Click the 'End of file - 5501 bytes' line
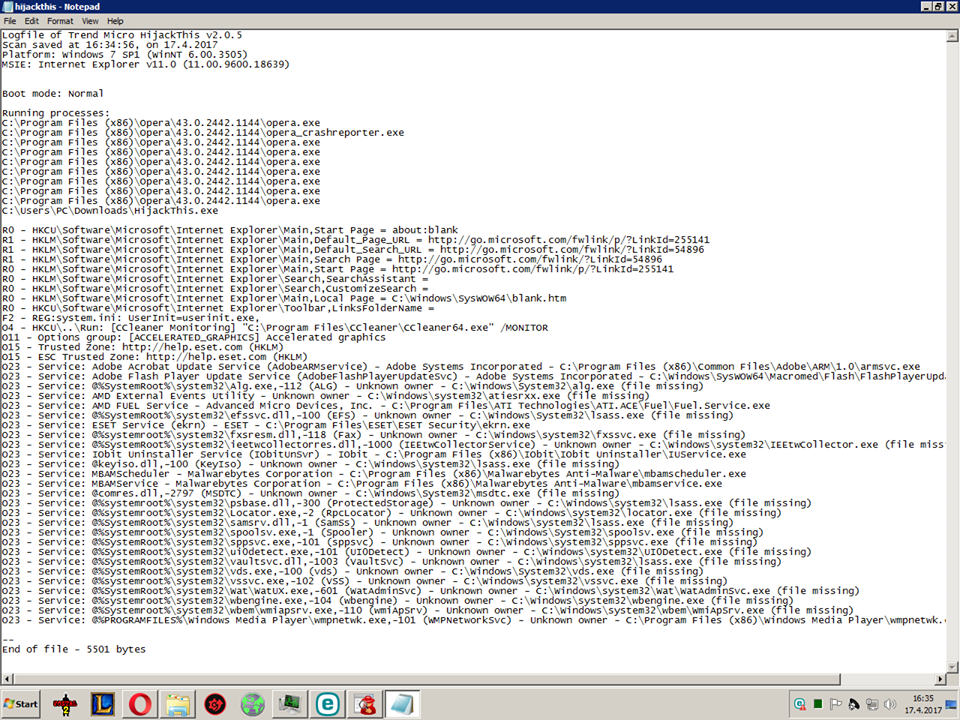 74,650
